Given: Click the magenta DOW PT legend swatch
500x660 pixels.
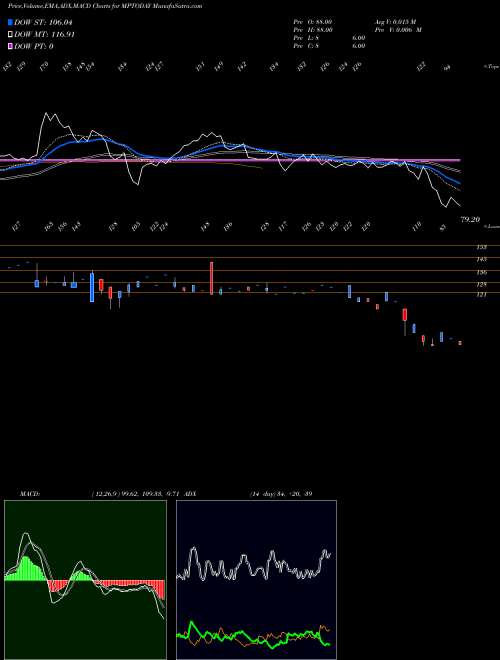Looking at the screenshot, I should (x=11, y=46).
